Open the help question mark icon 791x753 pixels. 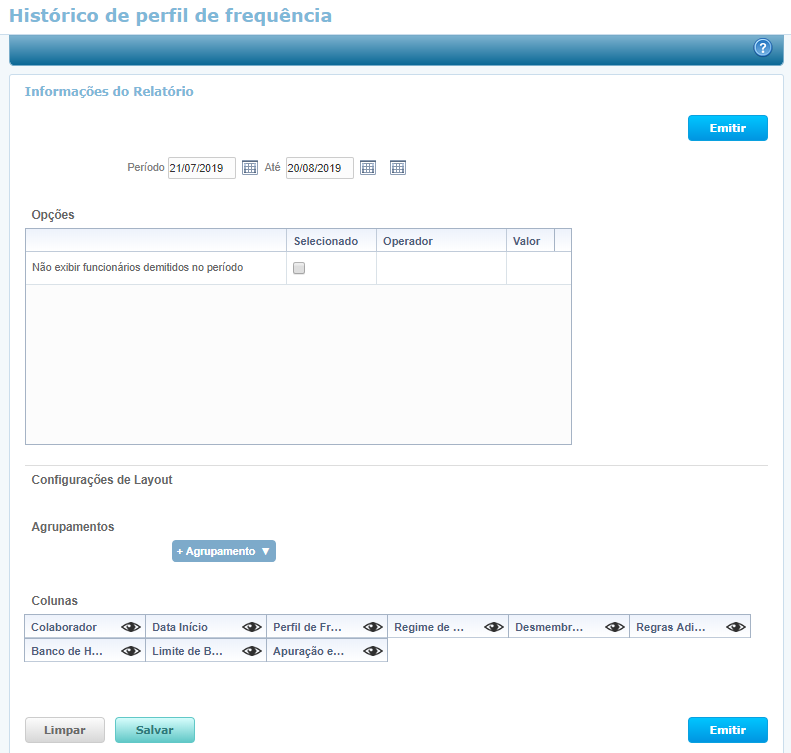click(x=762, y=48)
